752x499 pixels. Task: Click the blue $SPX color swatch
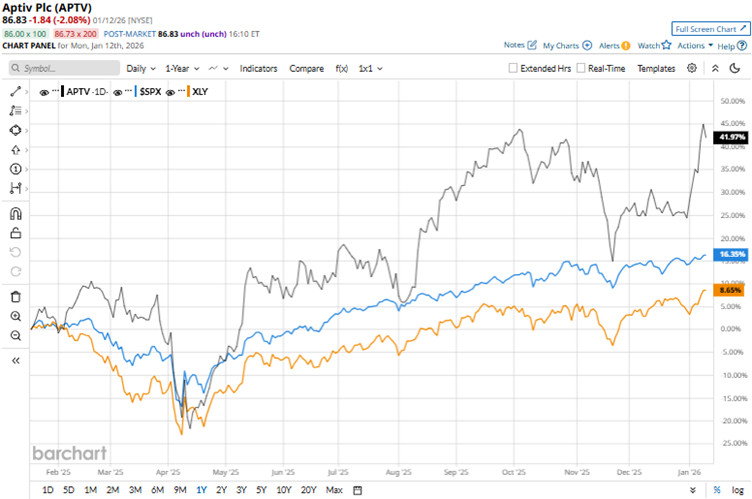click(136, 92)
